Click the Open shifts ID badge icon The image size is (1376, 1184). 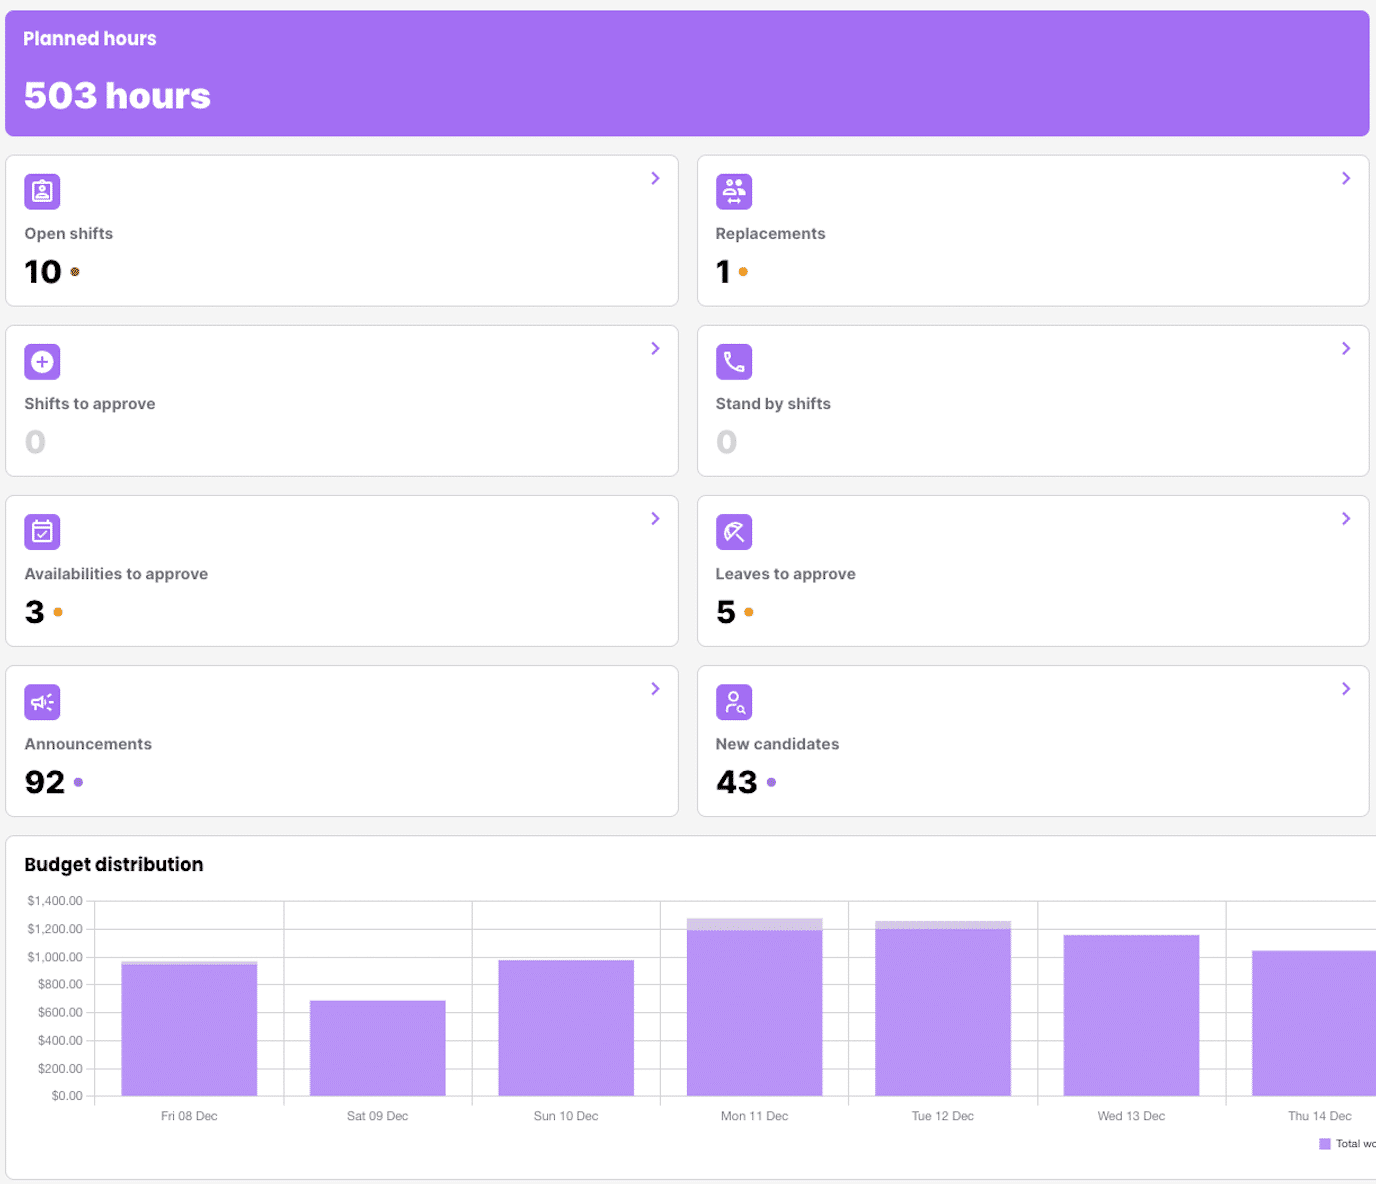(x=42, y=192)
